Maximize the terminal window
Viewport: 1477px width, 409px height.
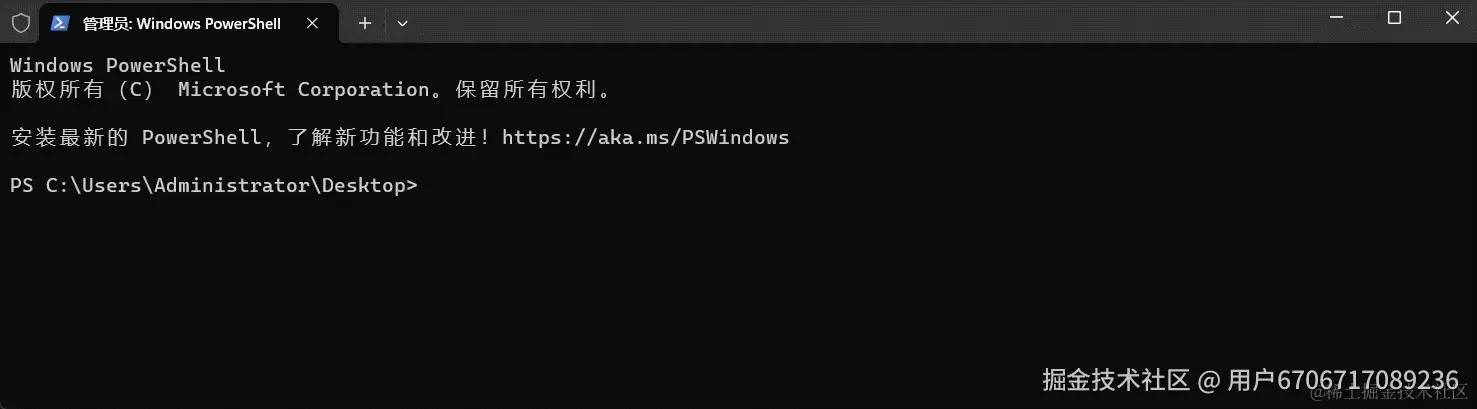[1394, 18]
